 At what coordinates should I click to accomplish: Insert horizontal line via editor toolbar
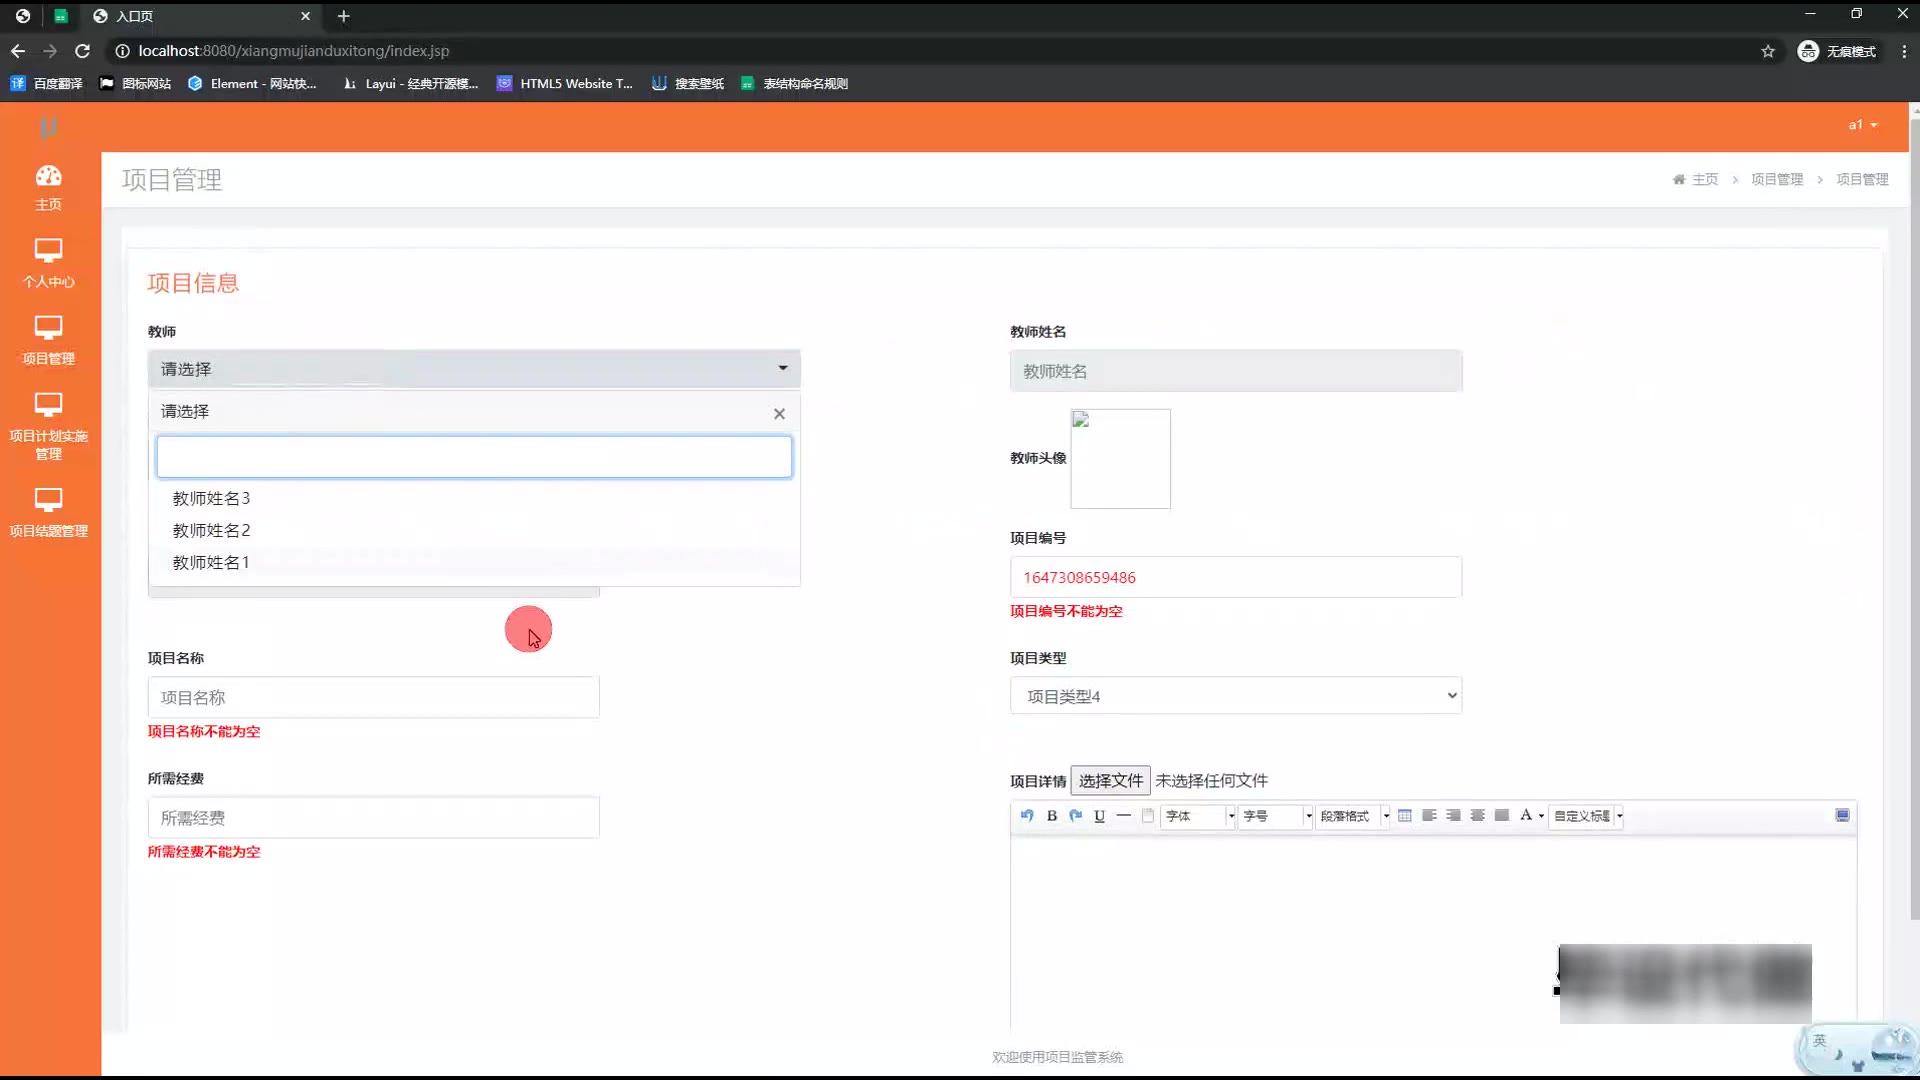(x=1124, y=816)
